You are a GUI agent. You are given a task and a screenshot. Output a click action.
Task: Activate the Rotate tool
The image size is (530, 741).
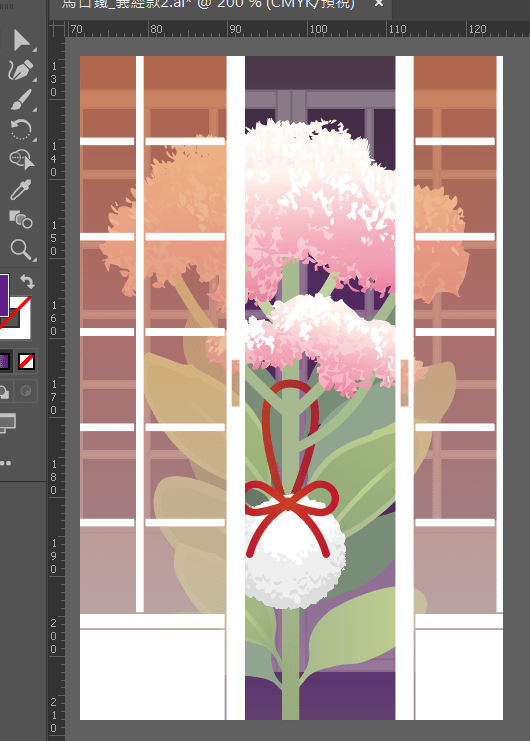21,129
